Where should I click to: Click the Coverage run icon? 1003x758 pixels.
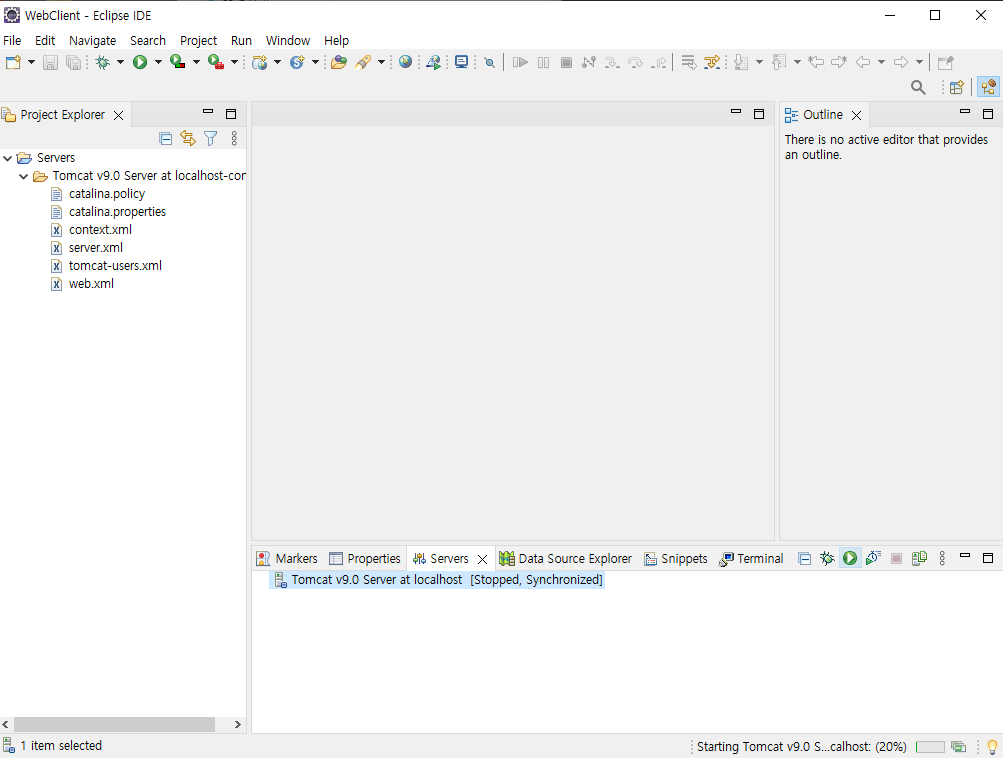tap(177, 62)
